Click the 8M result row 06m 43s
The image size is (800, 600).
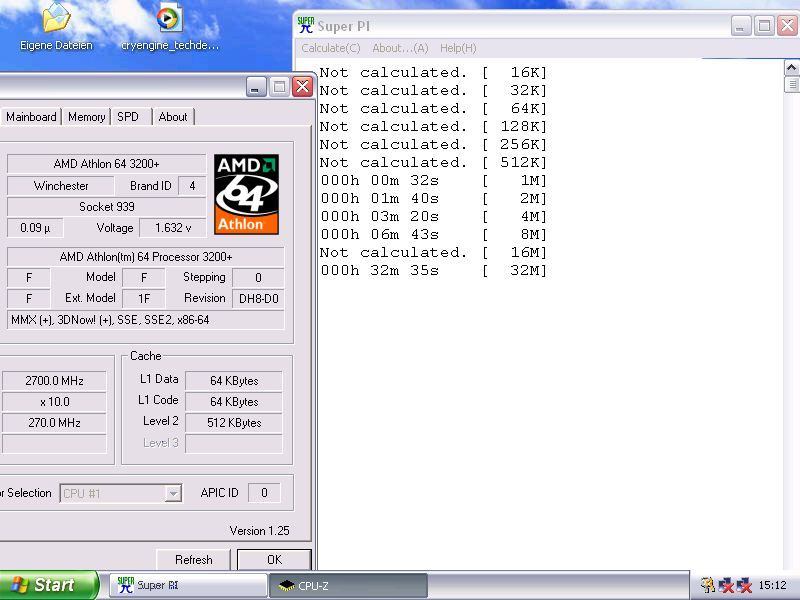(x=434, y=234)
